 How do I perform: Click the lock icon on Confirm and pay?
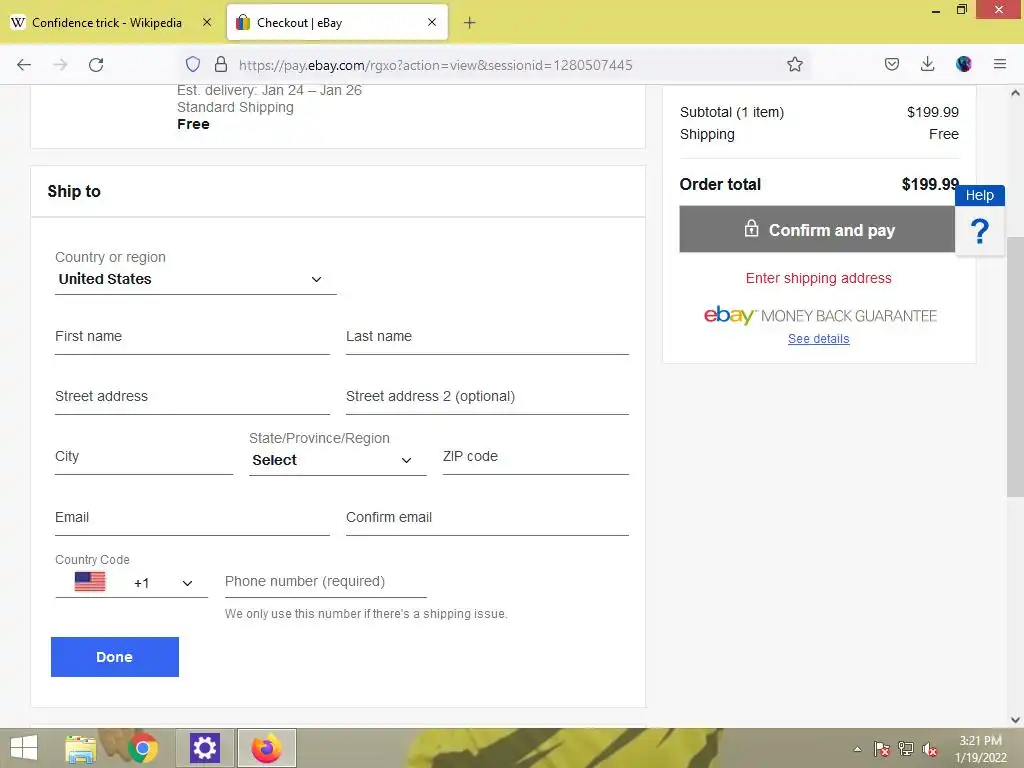(752, 229)
